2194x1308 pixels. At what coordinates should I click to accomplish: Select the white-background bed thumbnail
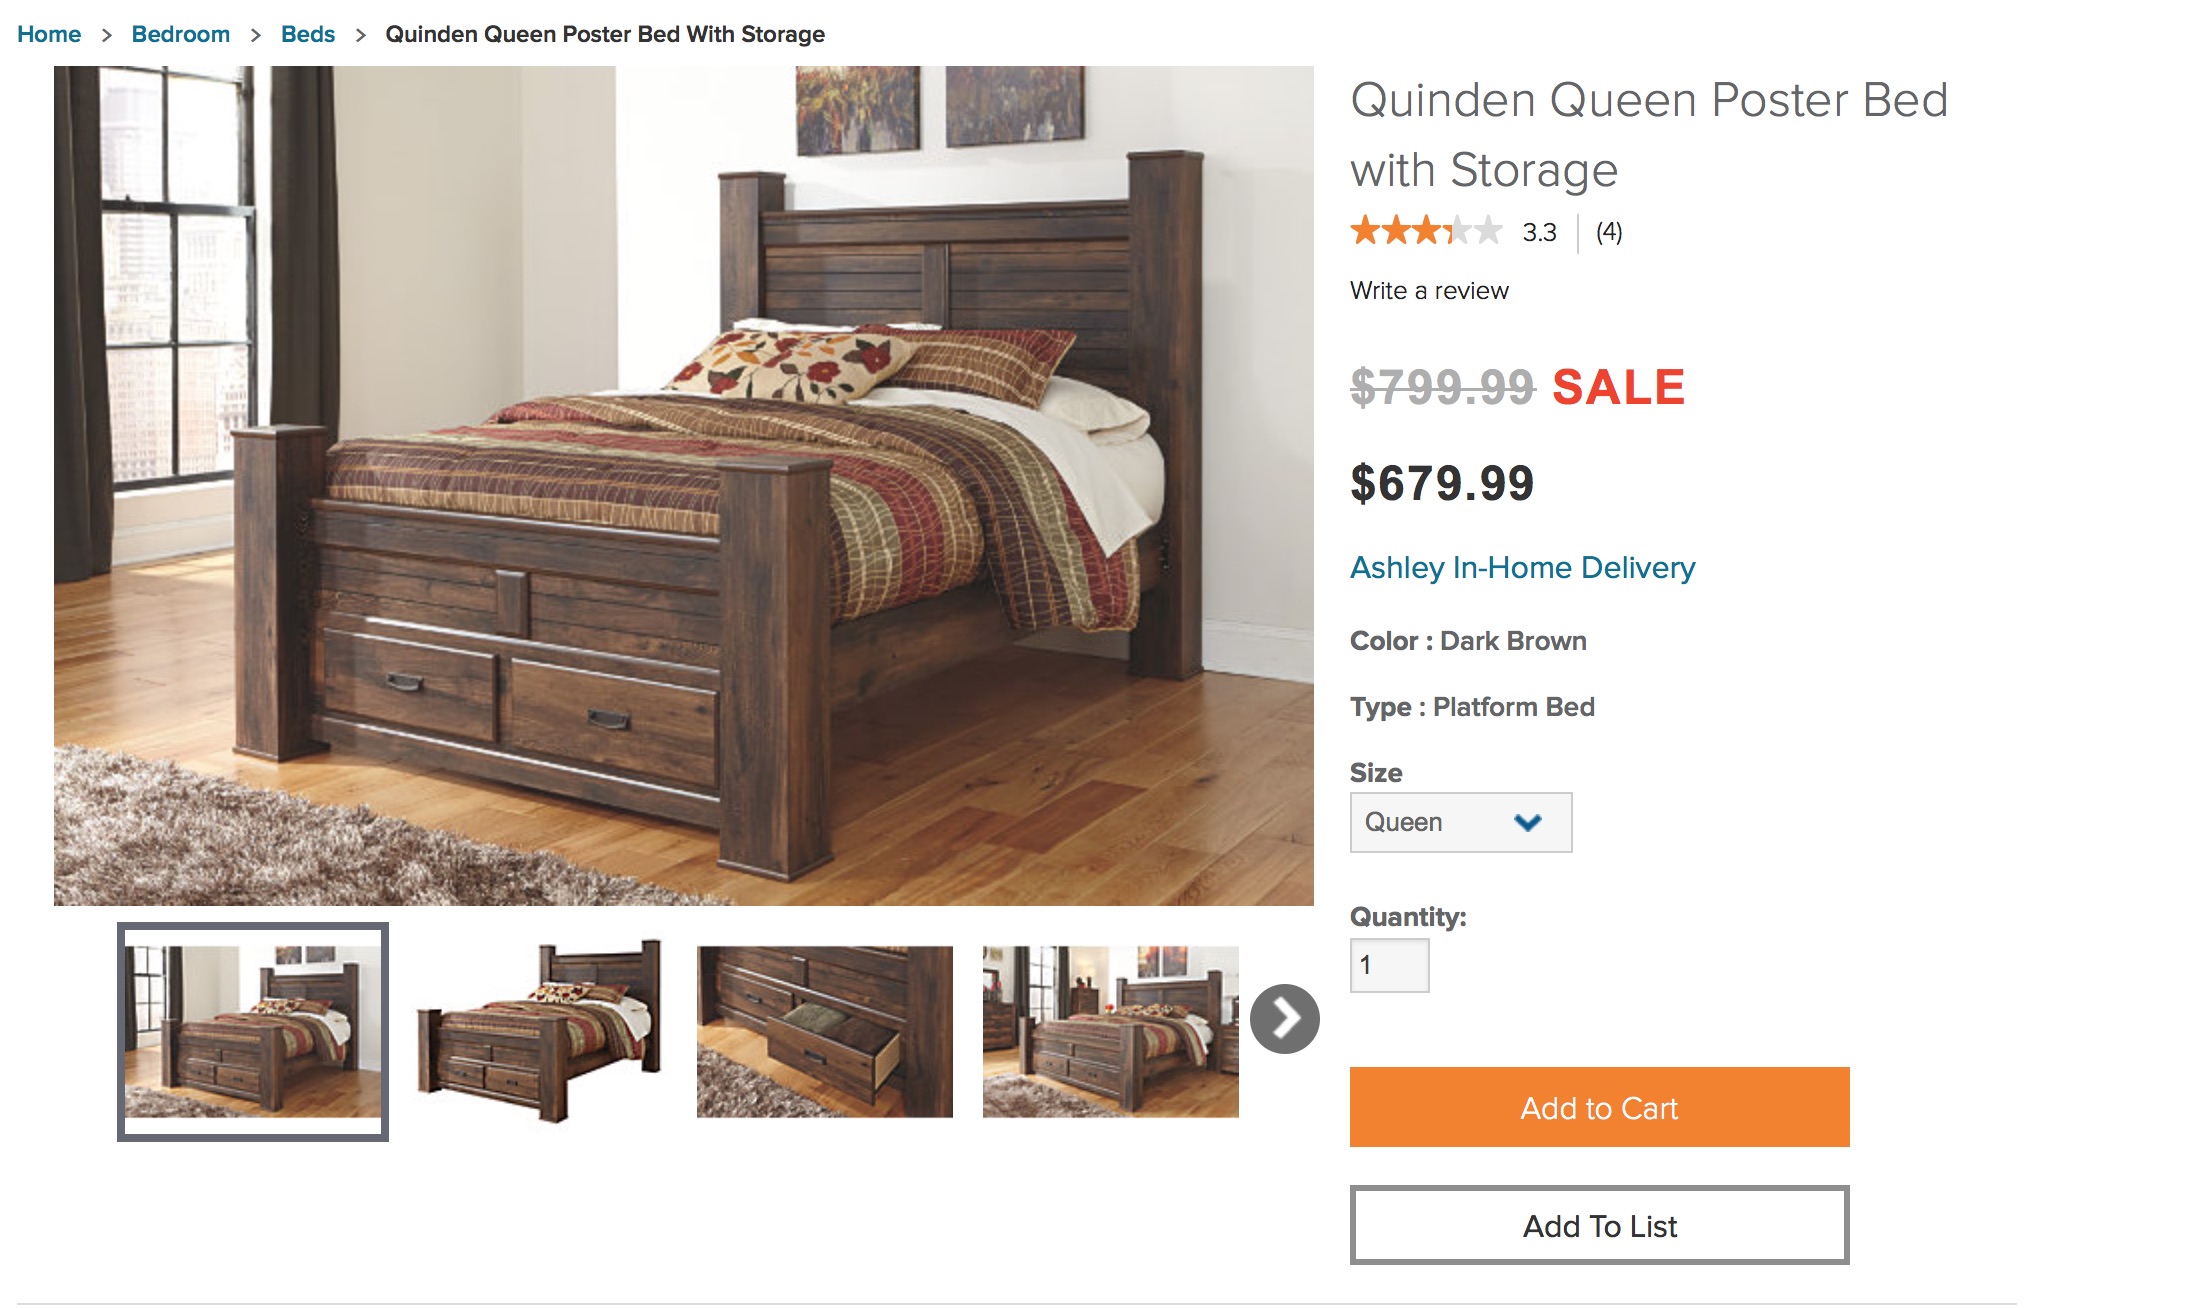540,1032
